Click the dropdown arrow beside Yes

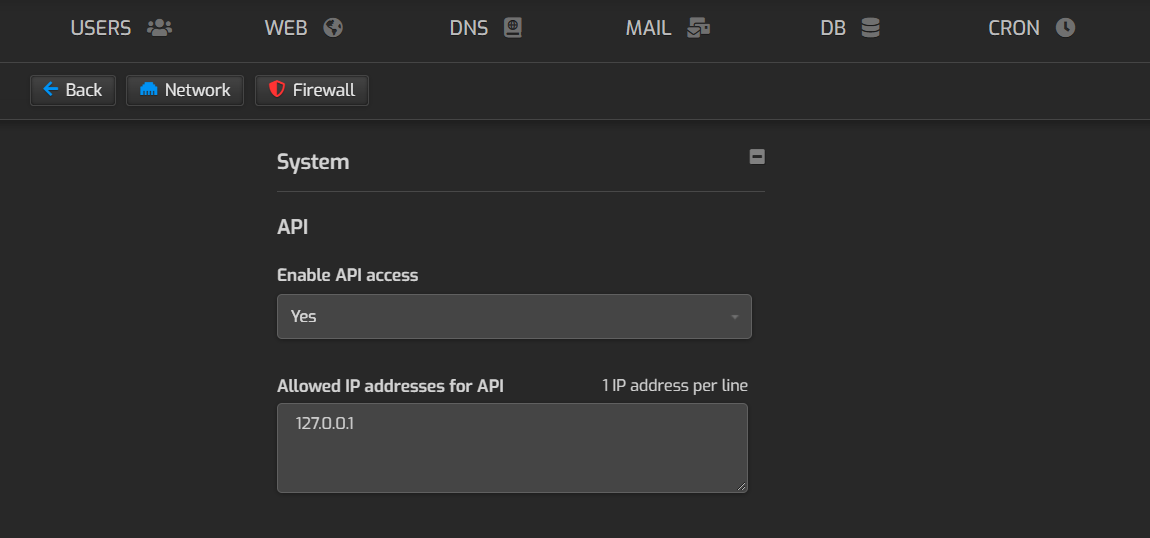tap(734, 317)
